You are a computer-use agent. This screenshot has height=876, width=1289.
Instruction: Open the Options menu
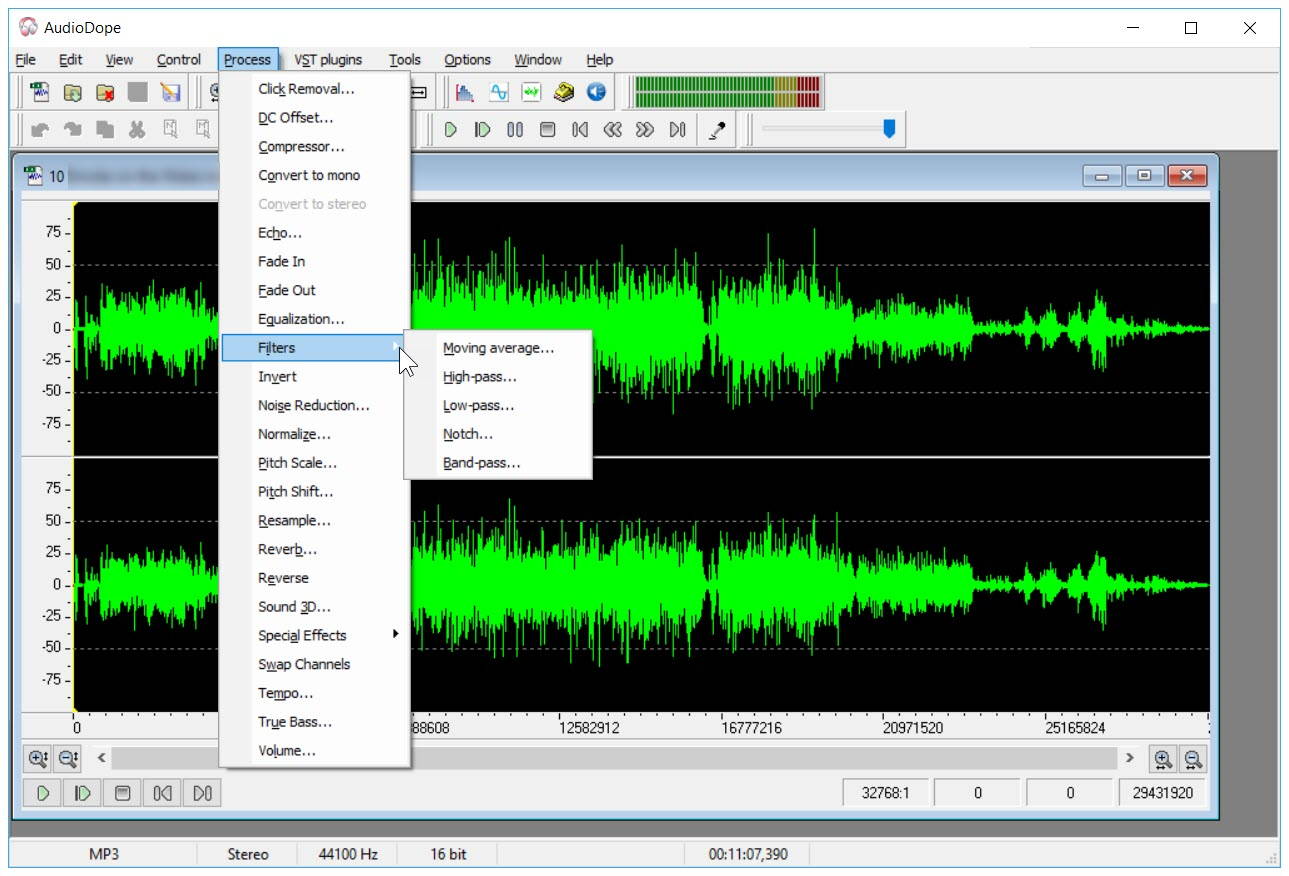pos(467,59)
